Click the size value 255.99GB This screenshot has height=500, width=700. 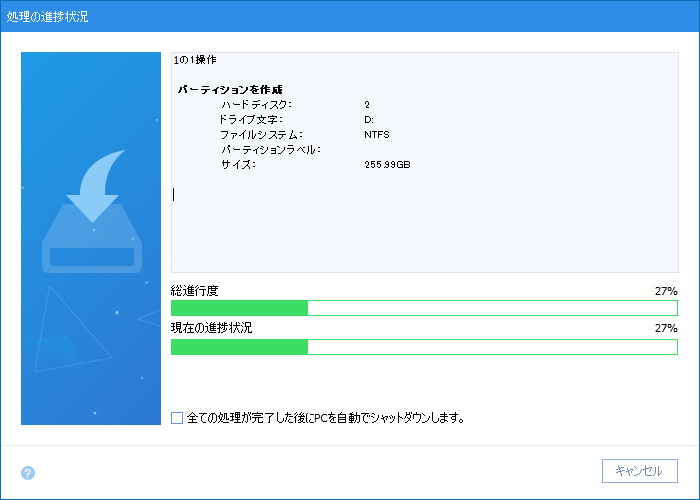(387, 165)
